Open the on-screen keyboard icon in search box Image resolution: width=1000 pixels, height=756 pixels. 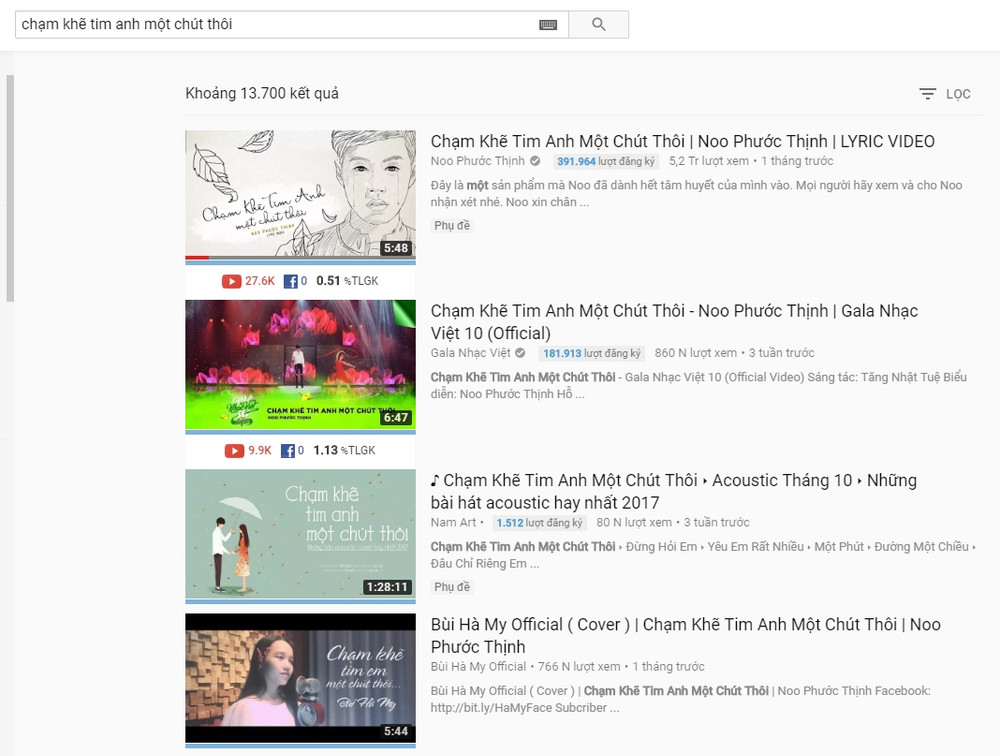(x=548, y=25)
